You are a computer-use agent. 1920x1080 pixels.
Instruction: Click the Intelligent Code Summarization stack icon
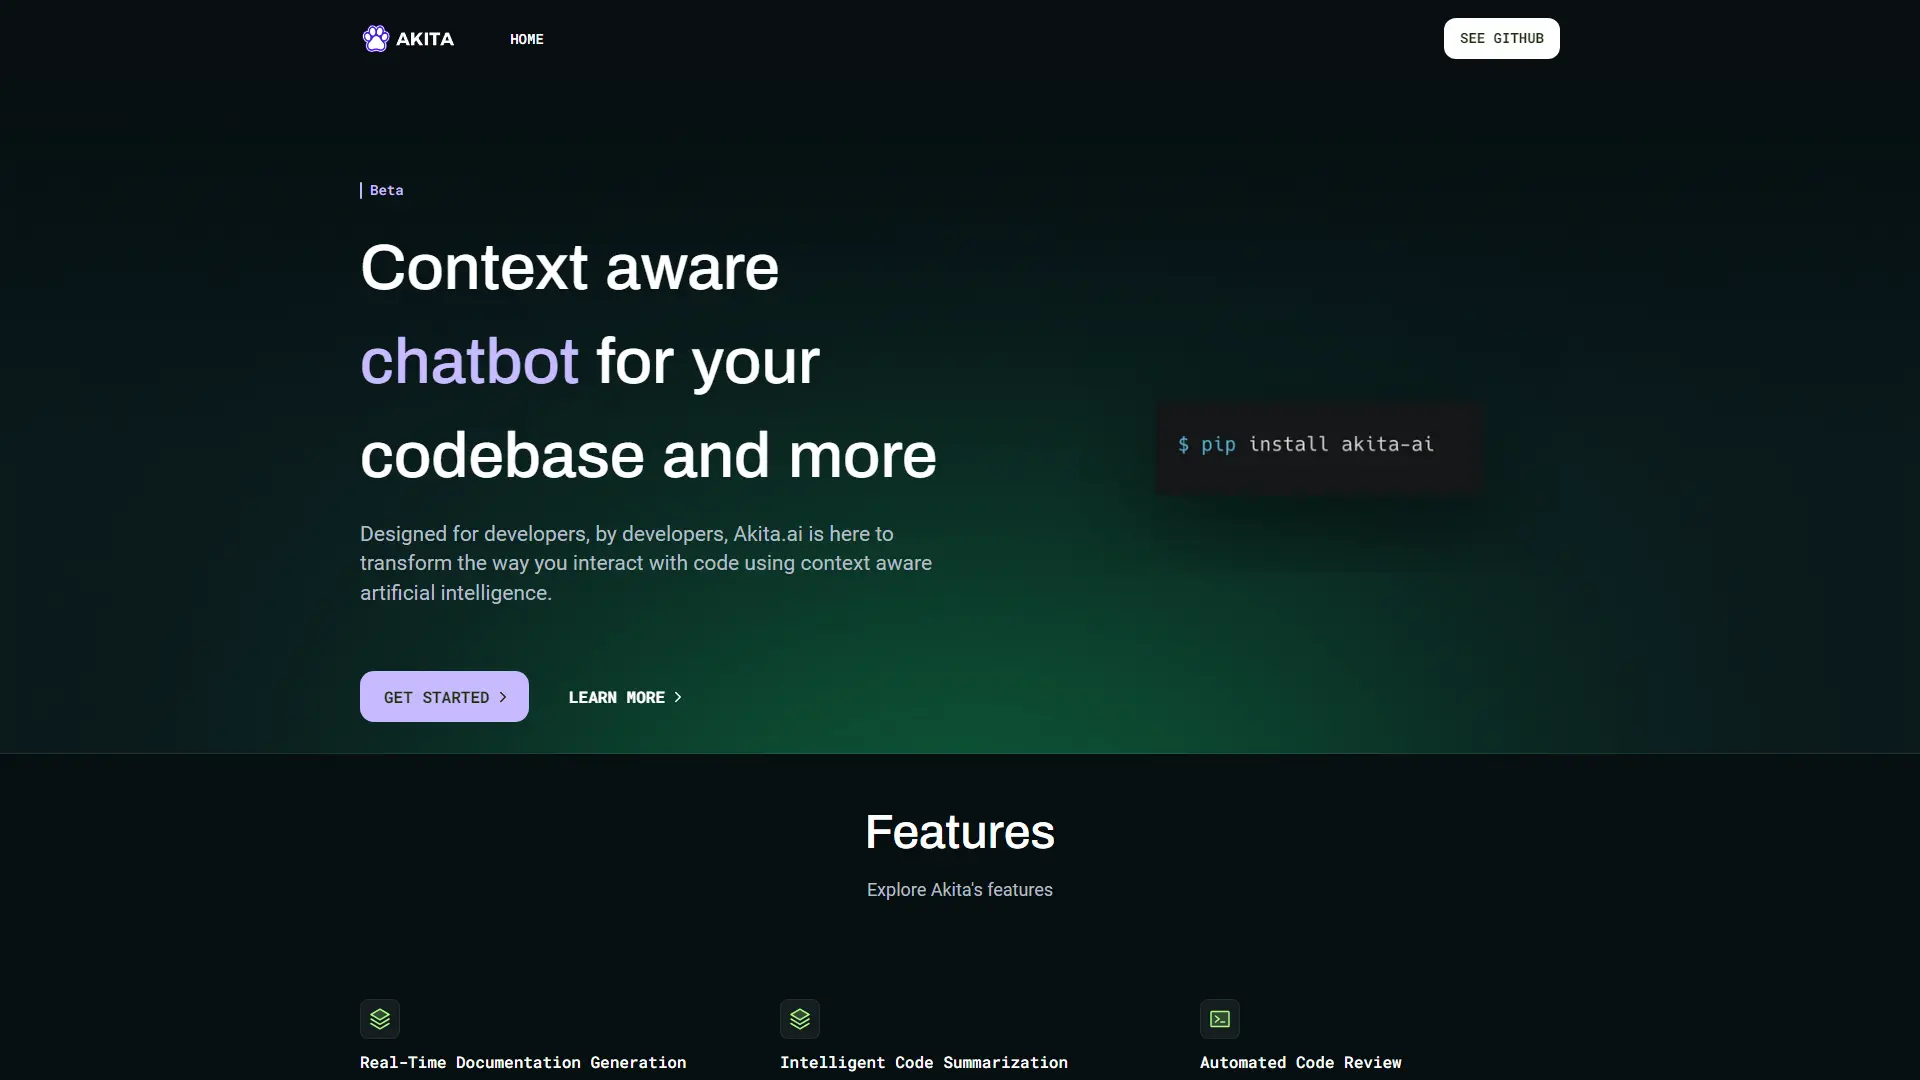tap(800, 1019)
